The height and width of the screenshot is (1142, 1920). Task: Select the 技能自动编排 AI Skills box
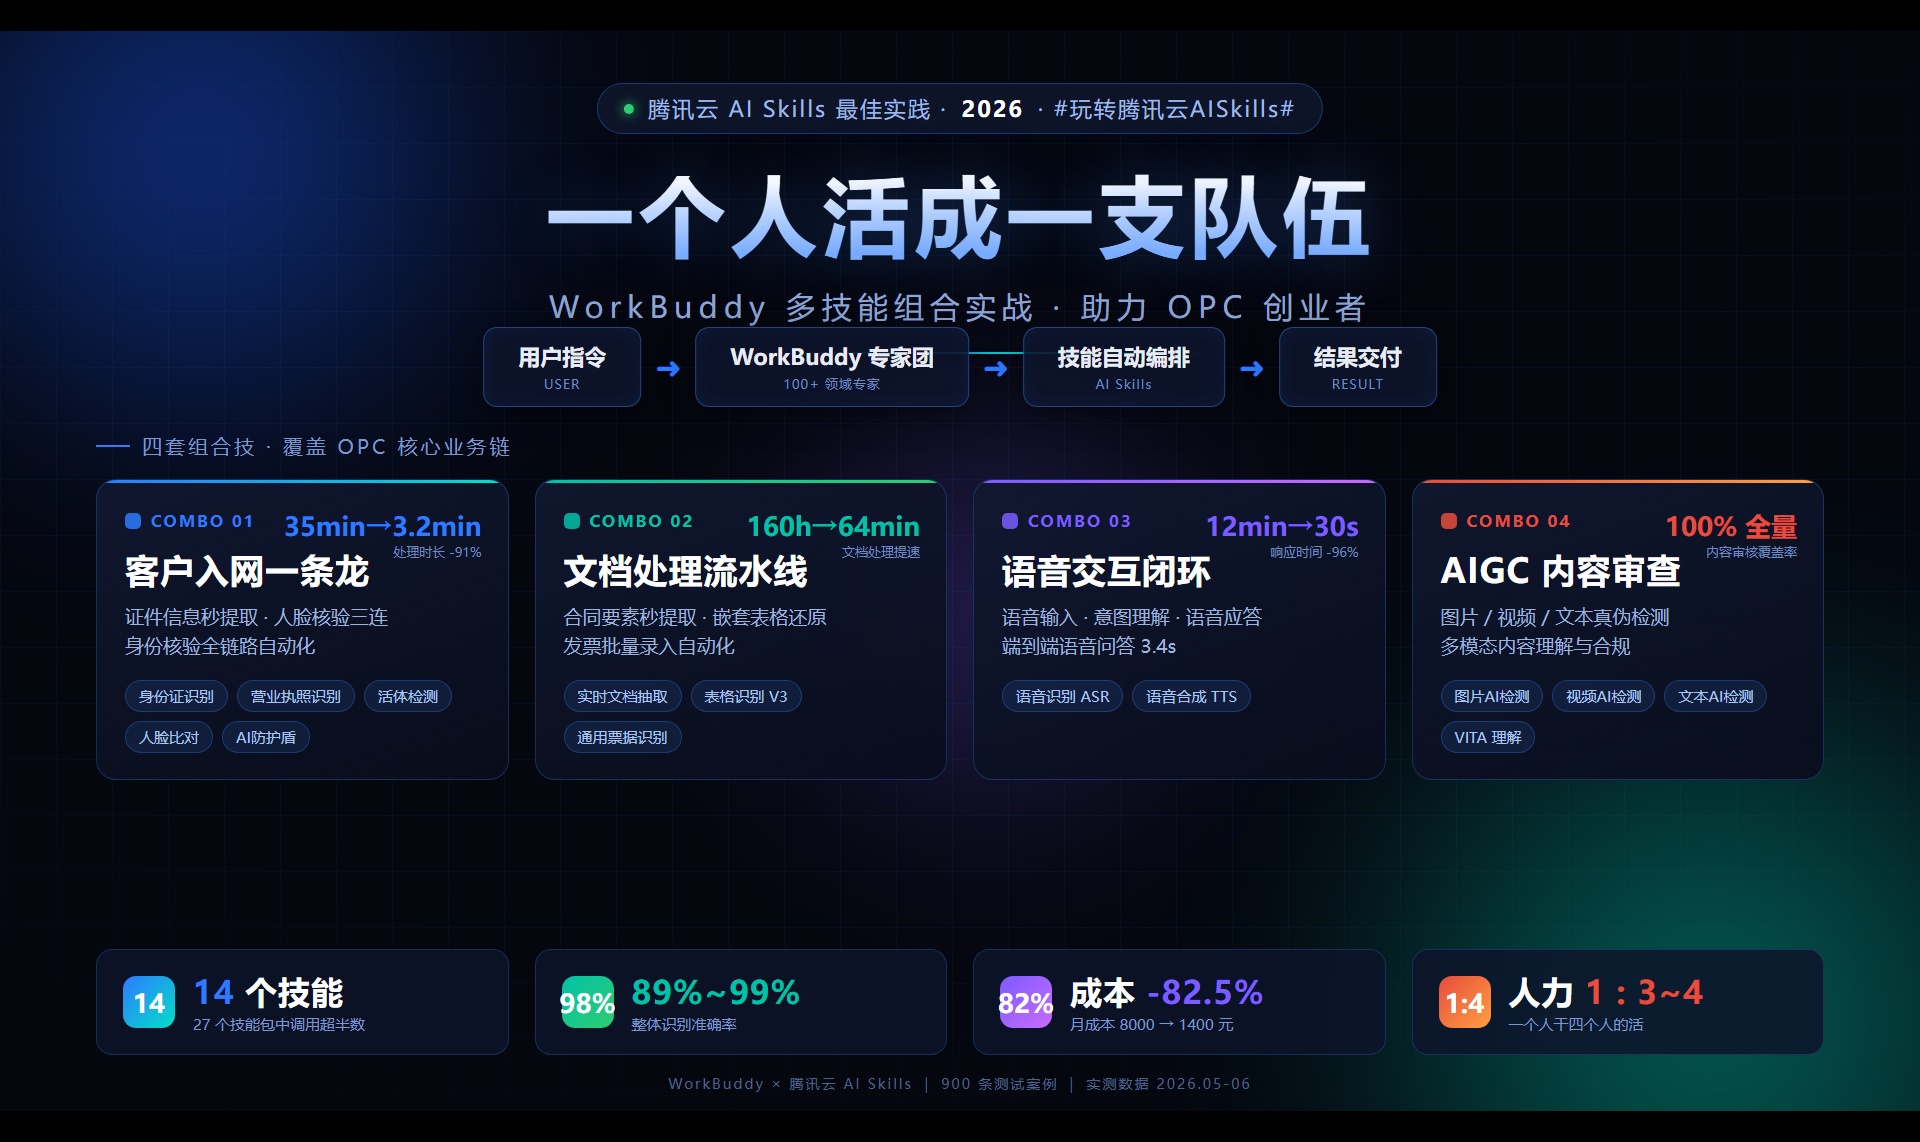[x=1124, y=367]
